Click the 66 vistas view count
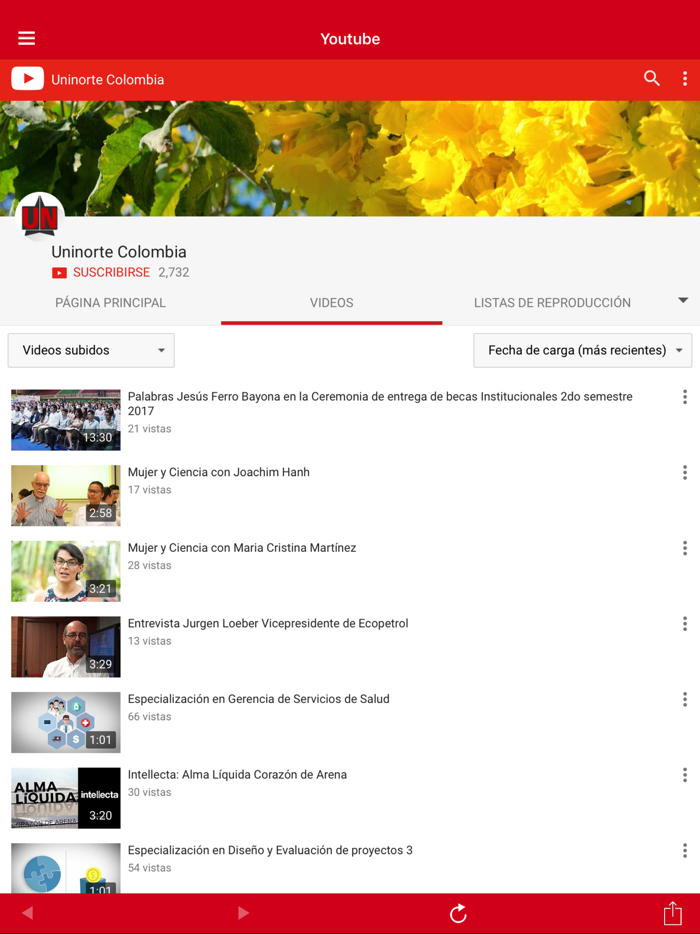Viewport: 700px width, 934px height. coord(150,717)
